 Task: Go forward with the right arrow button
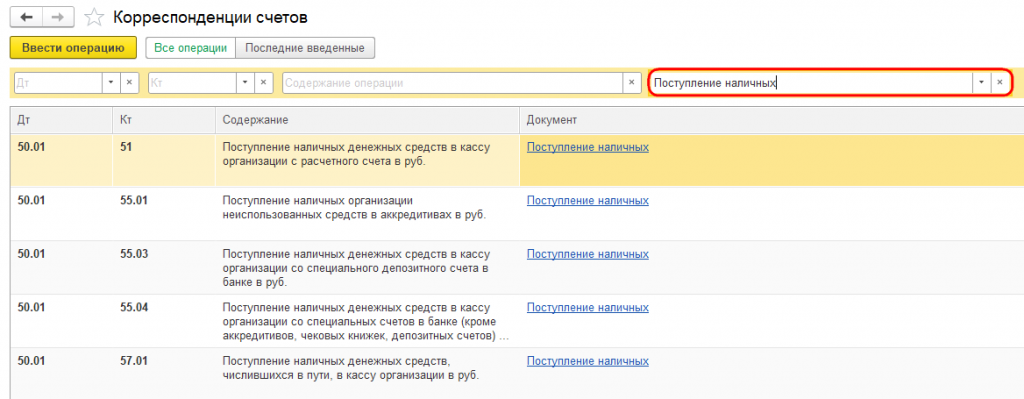coord(57,18)
